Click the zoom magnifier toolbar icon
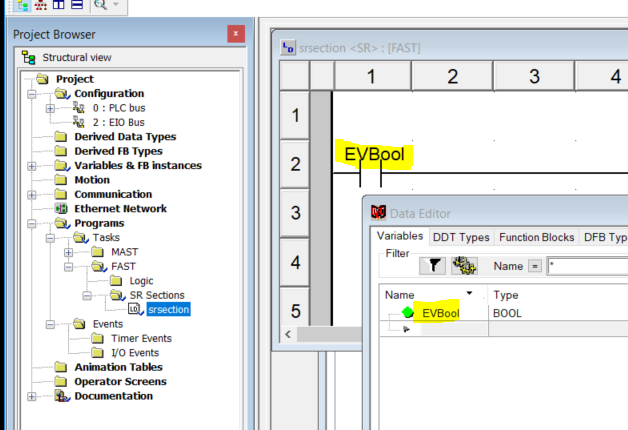The width and height of the screenshot is (628, 430). tap(101, 4)
